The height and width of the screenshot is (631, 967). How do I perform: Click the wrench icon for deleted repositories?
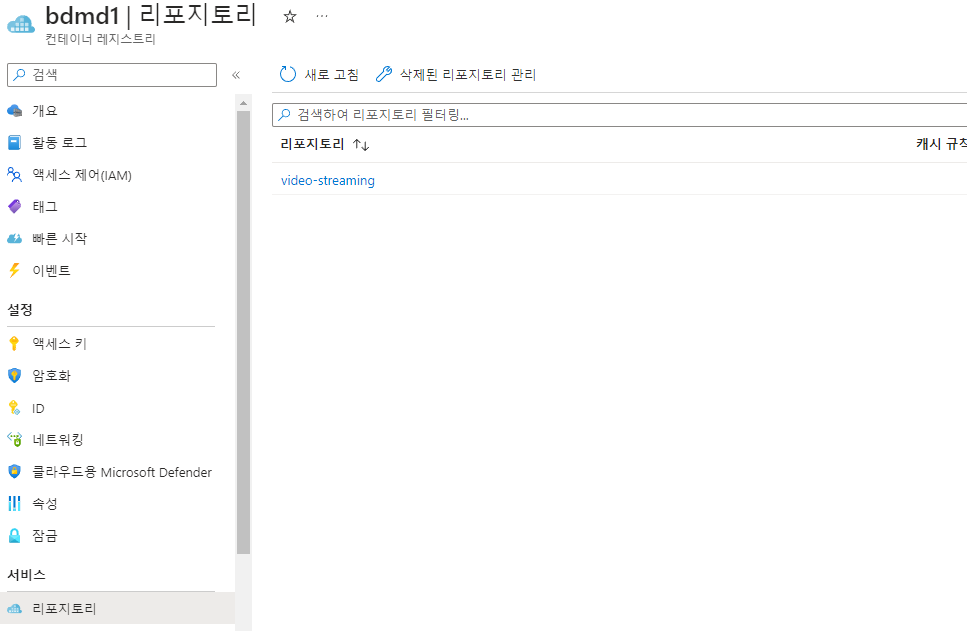click(384, 75)
